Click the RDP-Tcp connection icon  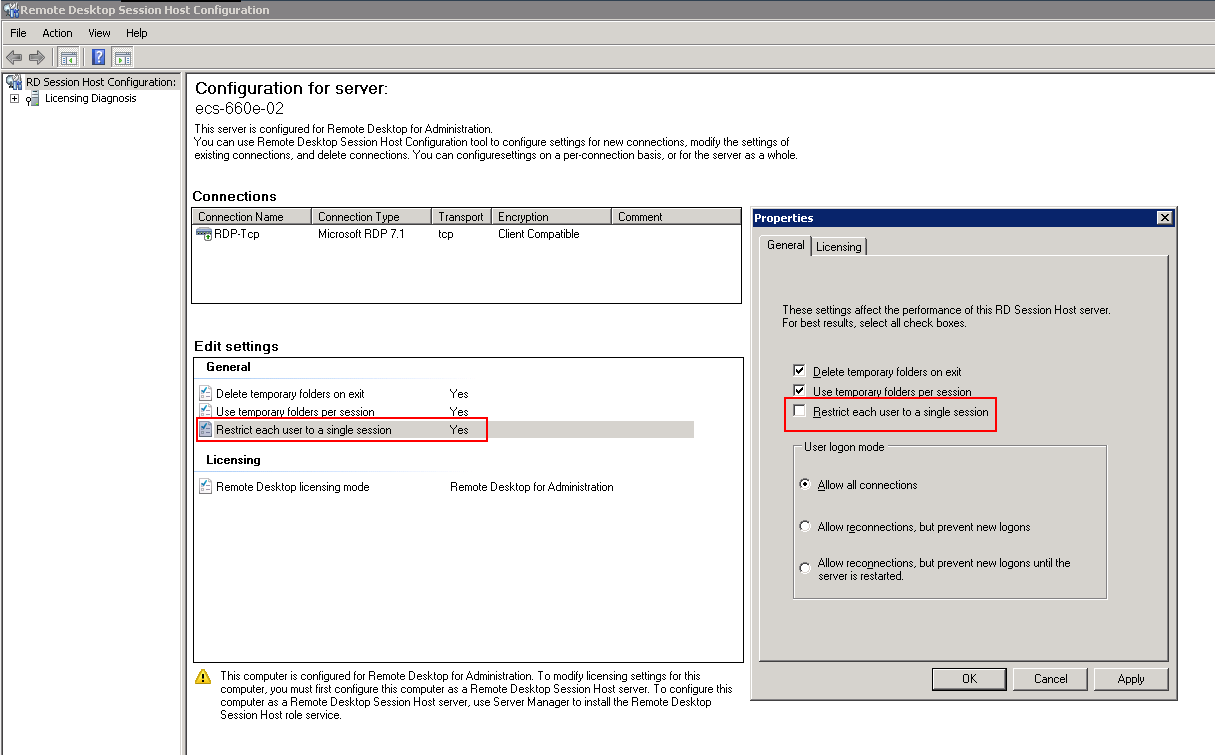coord(204,234)
